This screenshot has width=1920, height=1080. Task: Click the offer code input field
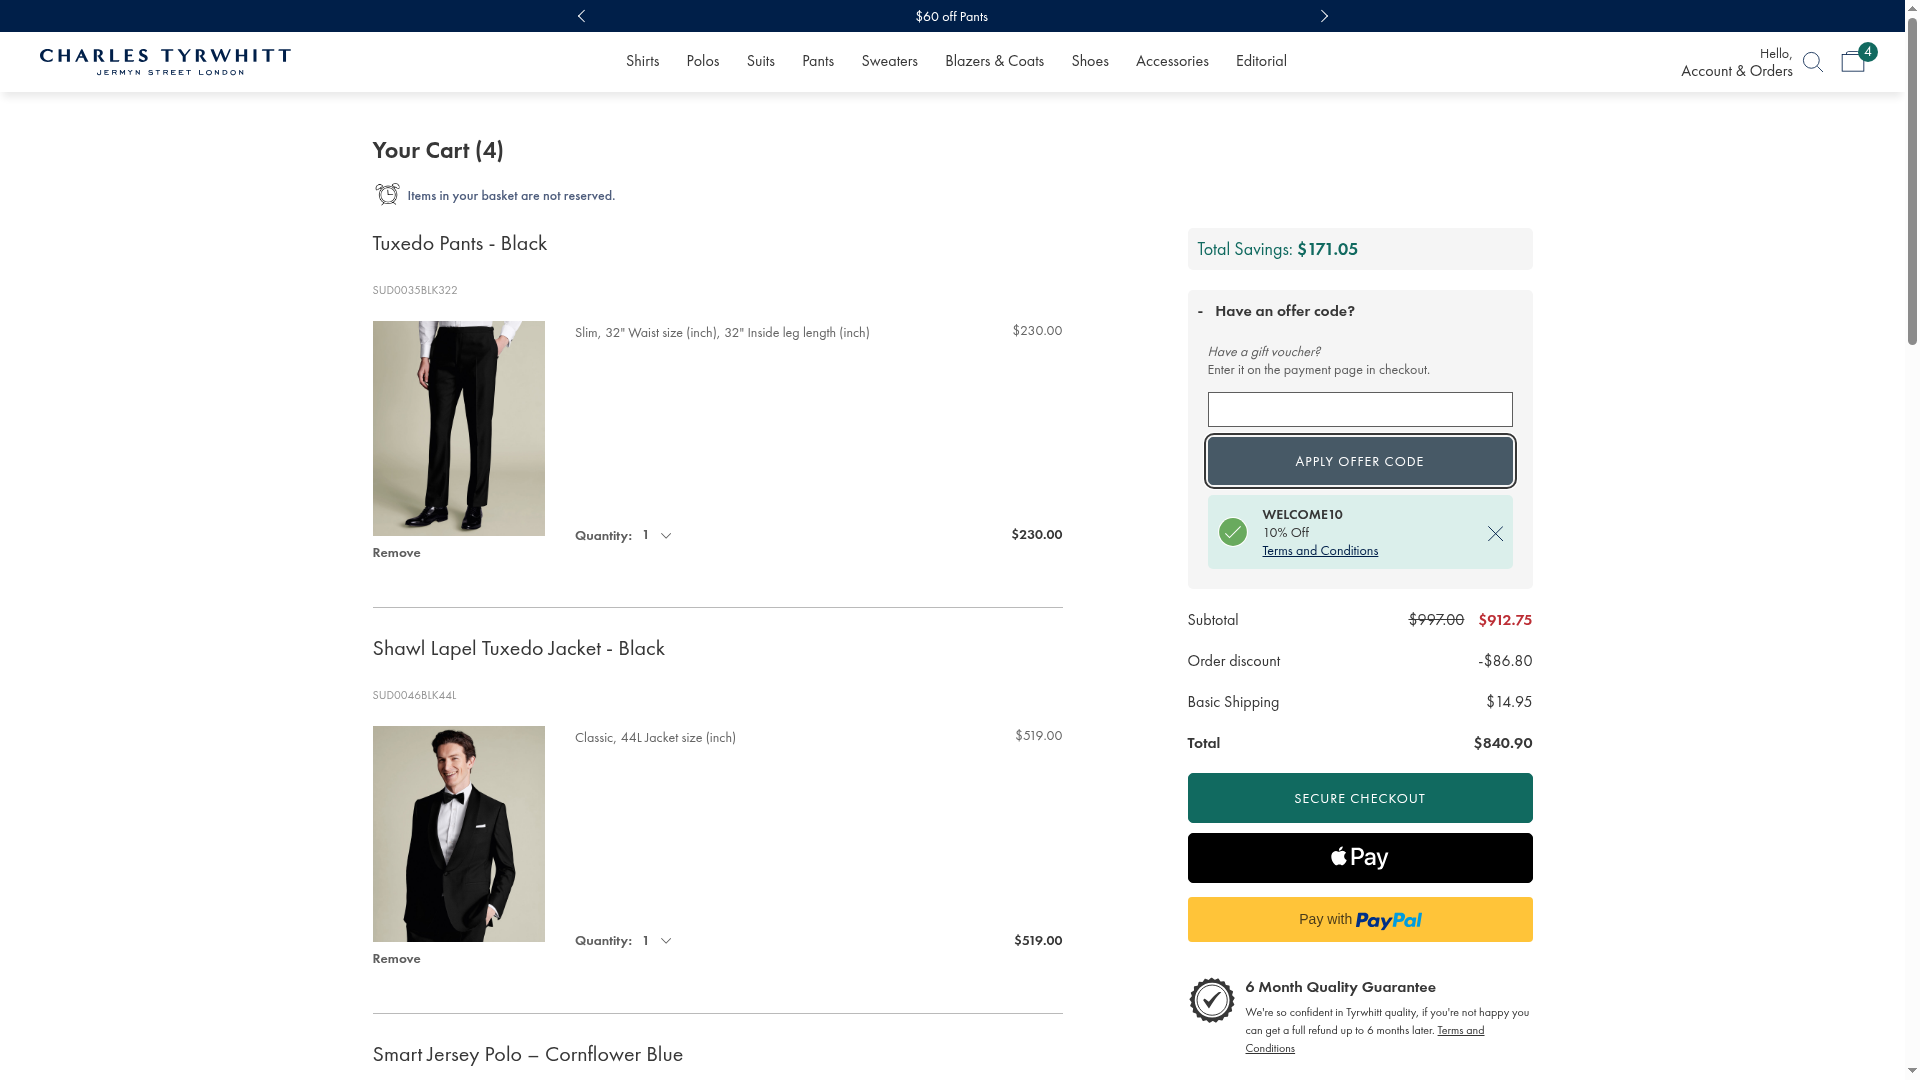click(x=1359, y=410)
